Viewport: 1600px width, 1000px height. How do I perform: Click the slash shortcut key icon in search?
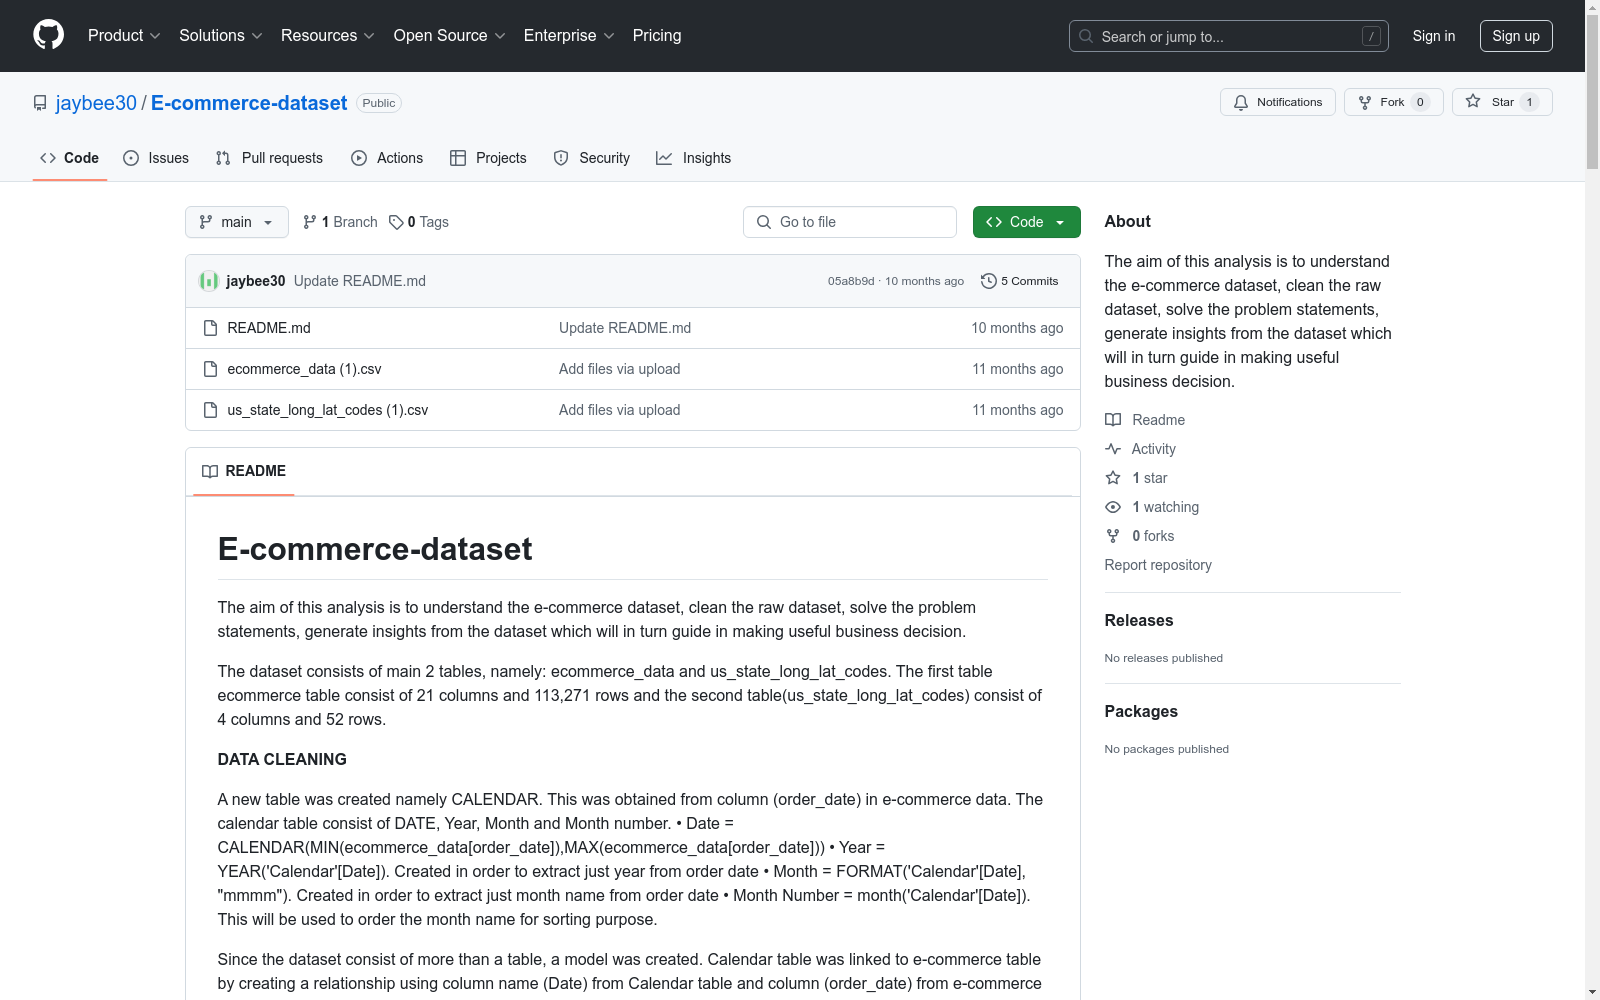pyautogui.click(x=1371, y=36)
